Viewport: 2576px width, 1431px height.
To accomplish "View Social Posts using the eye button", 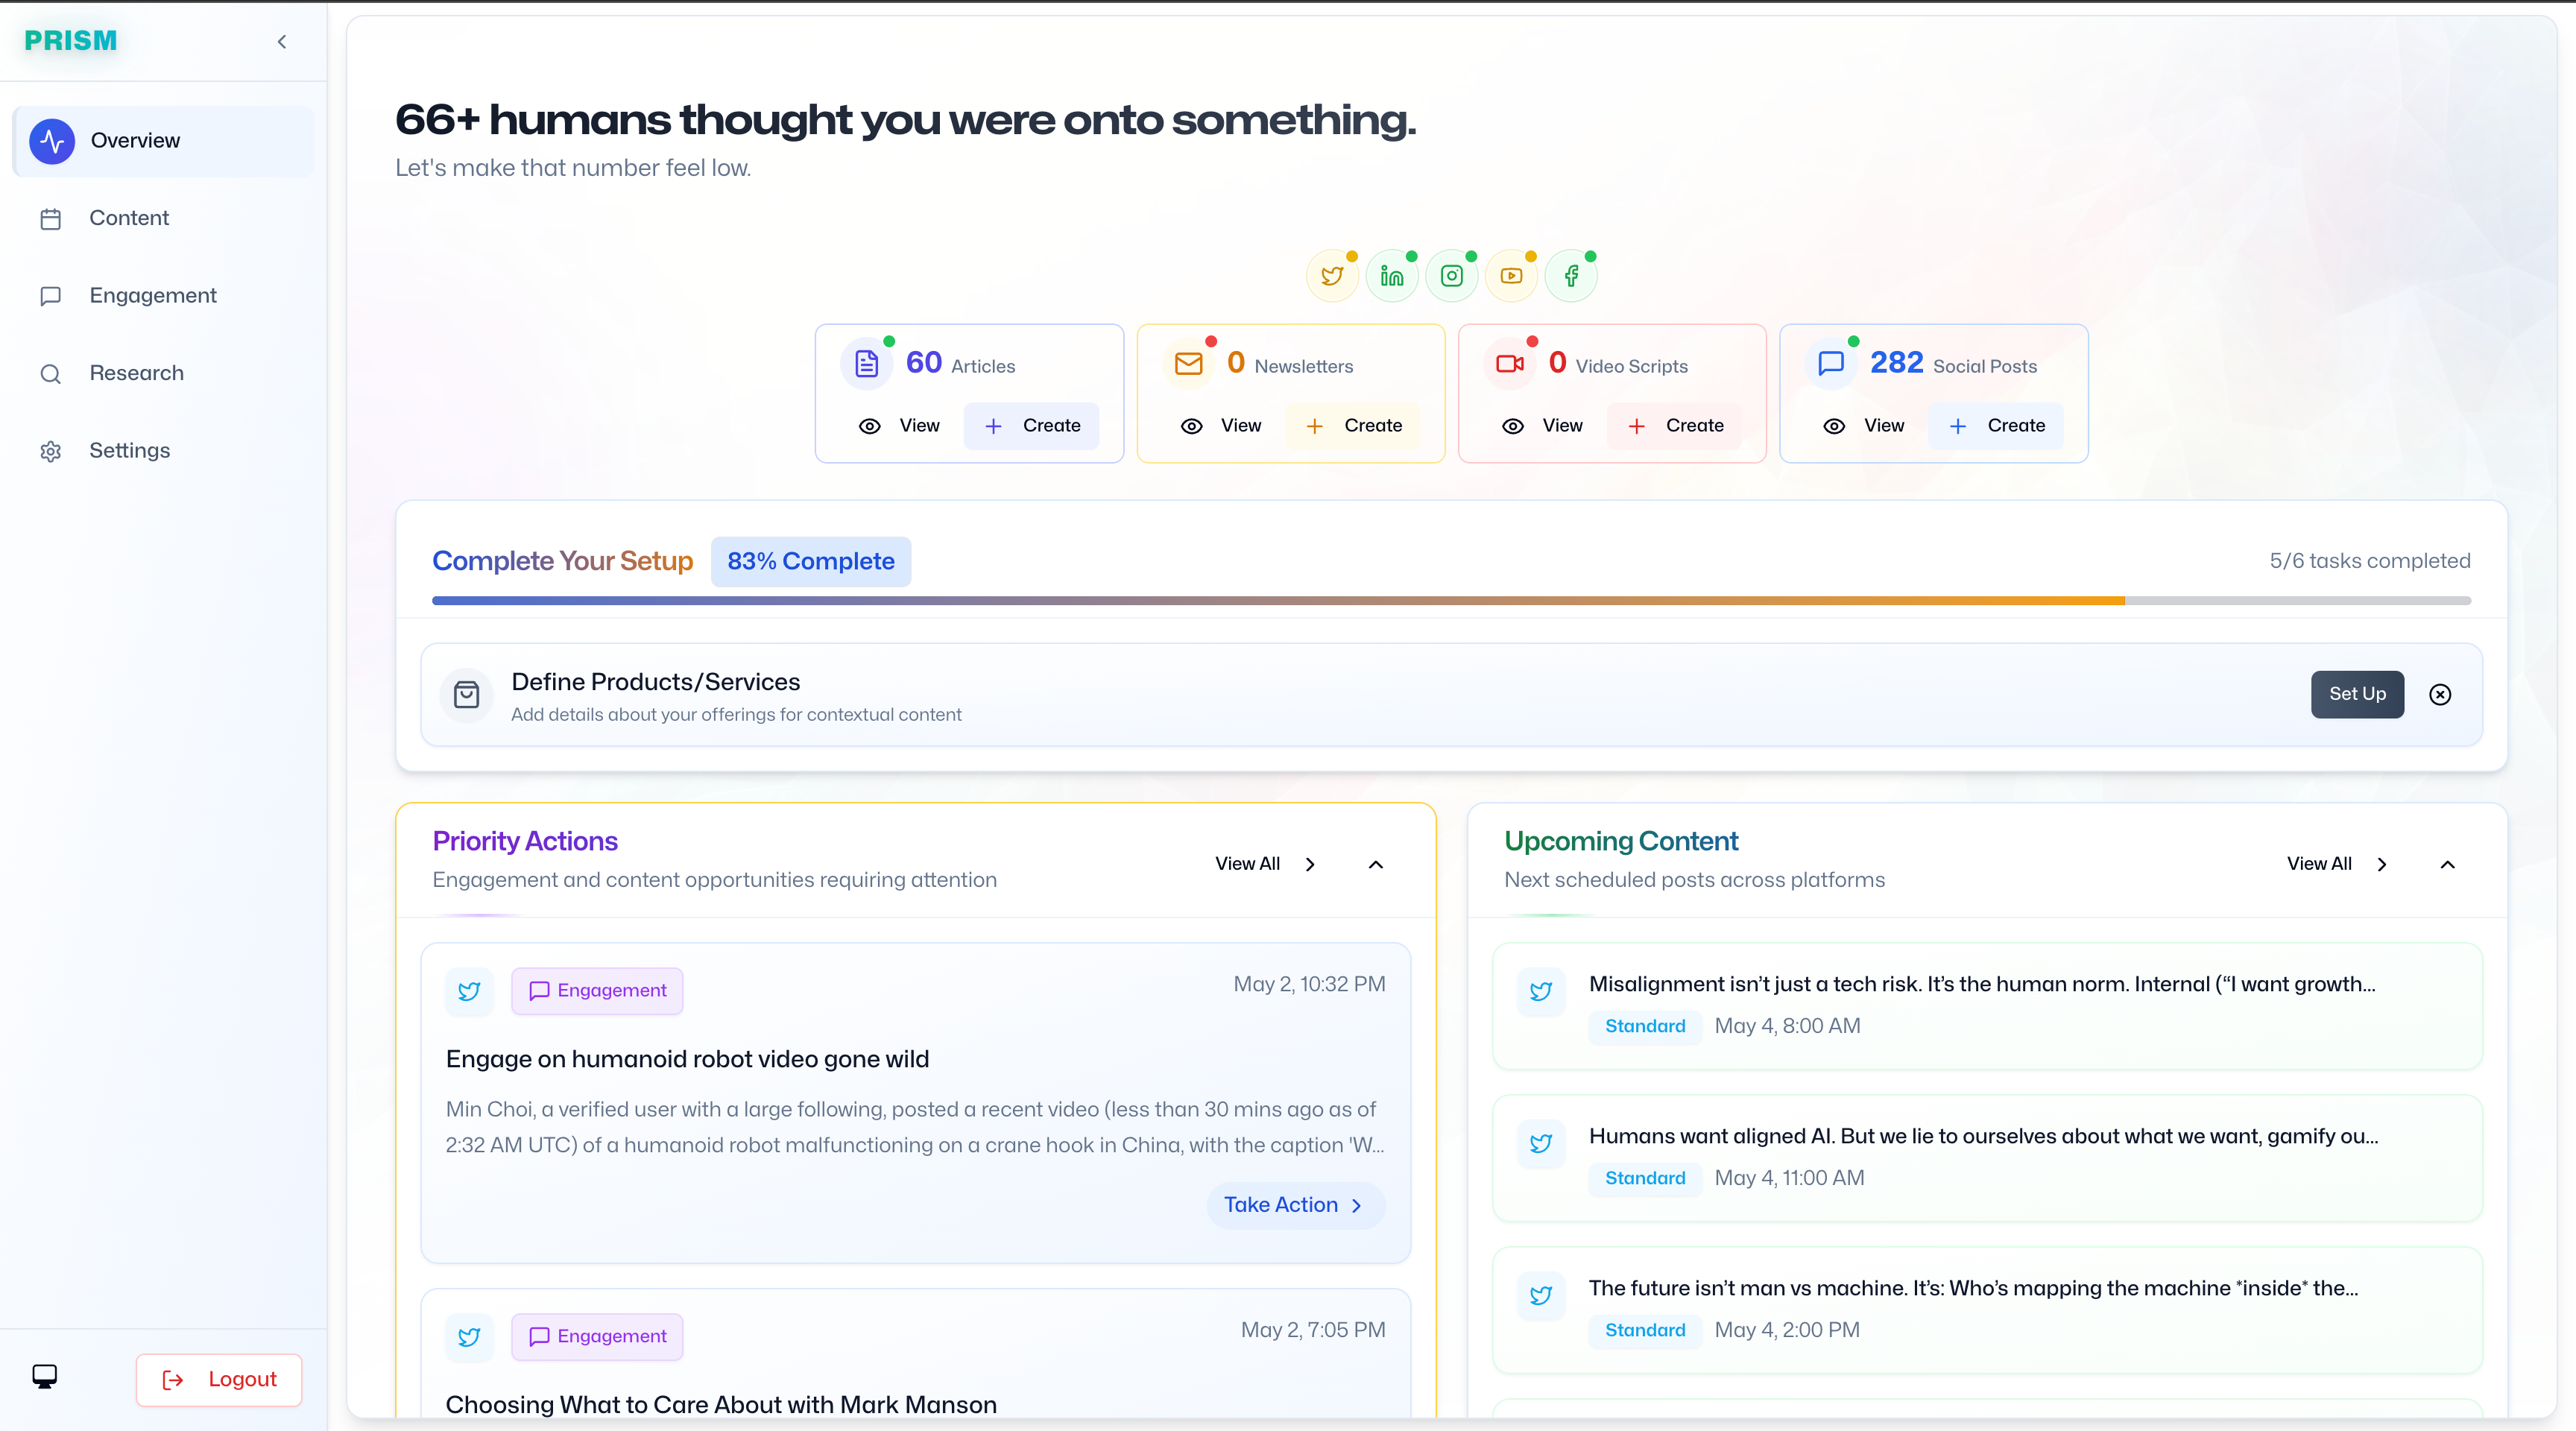I will [1864, 426].
